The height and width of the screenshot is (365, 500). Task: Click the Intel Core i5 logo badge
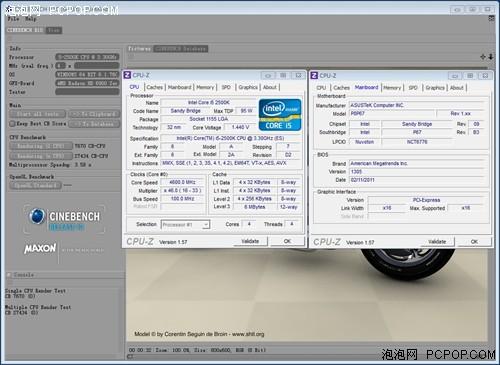point(280,115)
